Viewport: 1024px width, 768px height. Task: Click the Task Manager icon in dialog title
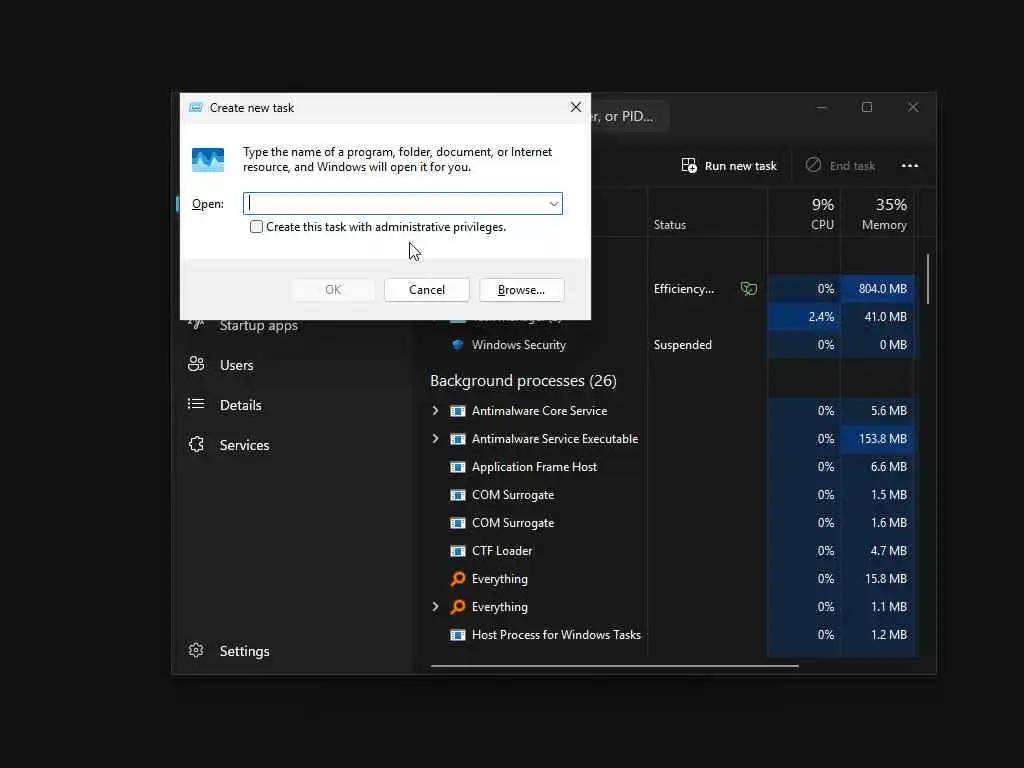(x=195, y=108)
